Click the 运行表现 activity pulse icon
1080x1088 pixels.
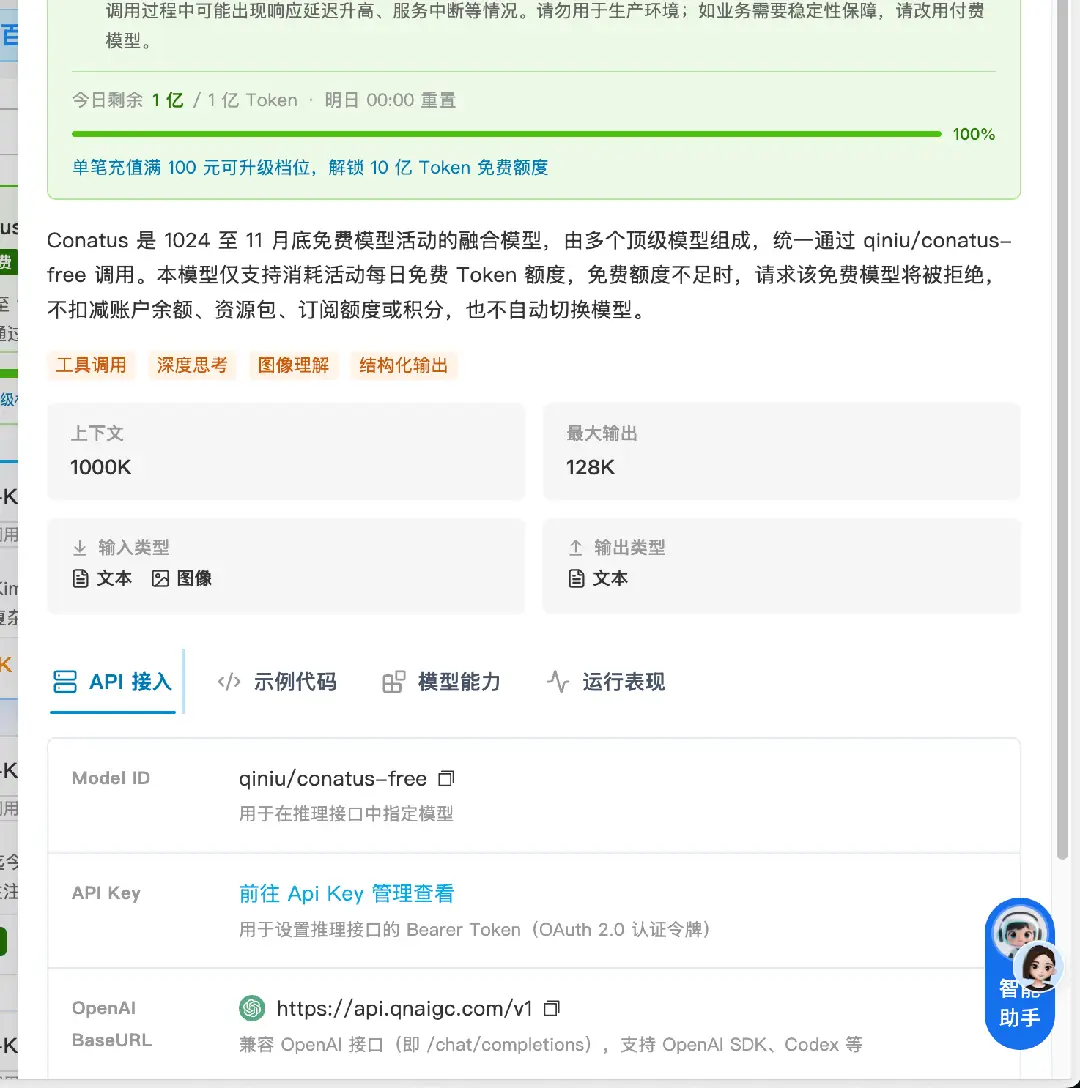click(x=557, y=681)
